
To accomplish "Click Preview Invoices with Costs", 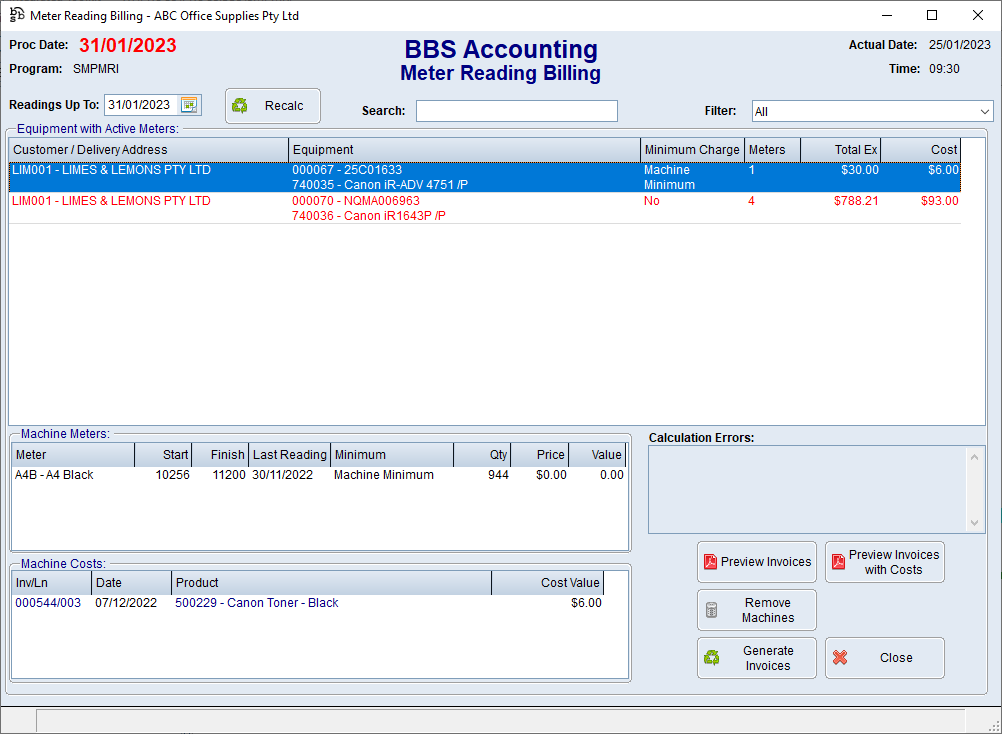I will click(x=884, y=562).
